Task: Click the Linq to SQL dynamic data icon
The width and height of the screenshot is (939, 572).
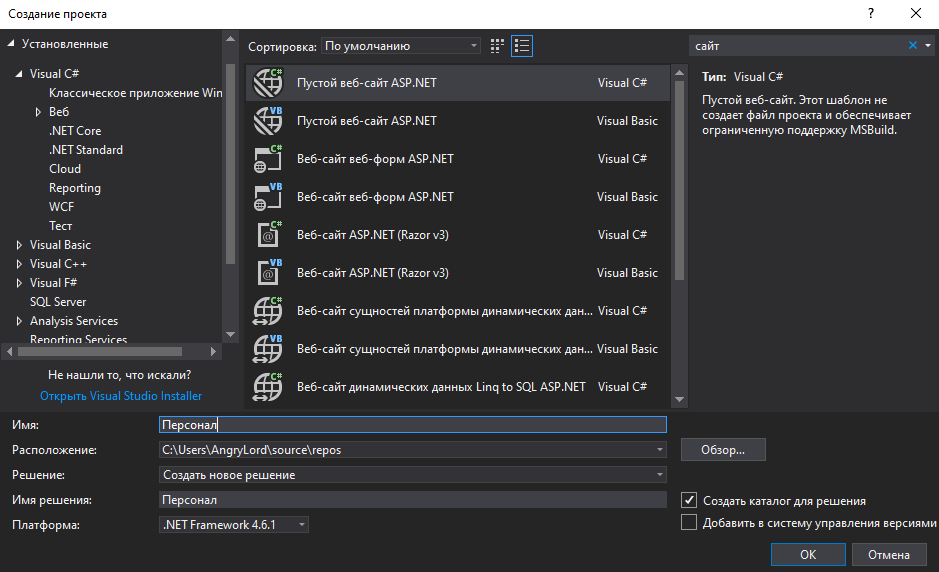Action: point(268,387)
